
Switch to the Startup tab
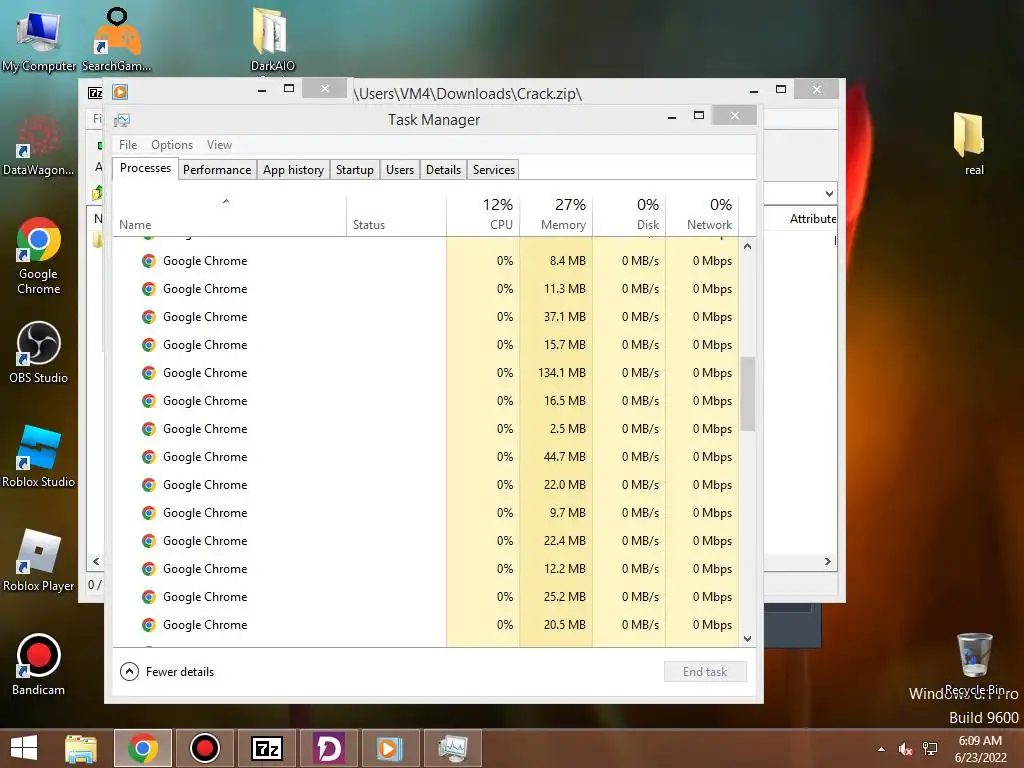click(355, 170)
